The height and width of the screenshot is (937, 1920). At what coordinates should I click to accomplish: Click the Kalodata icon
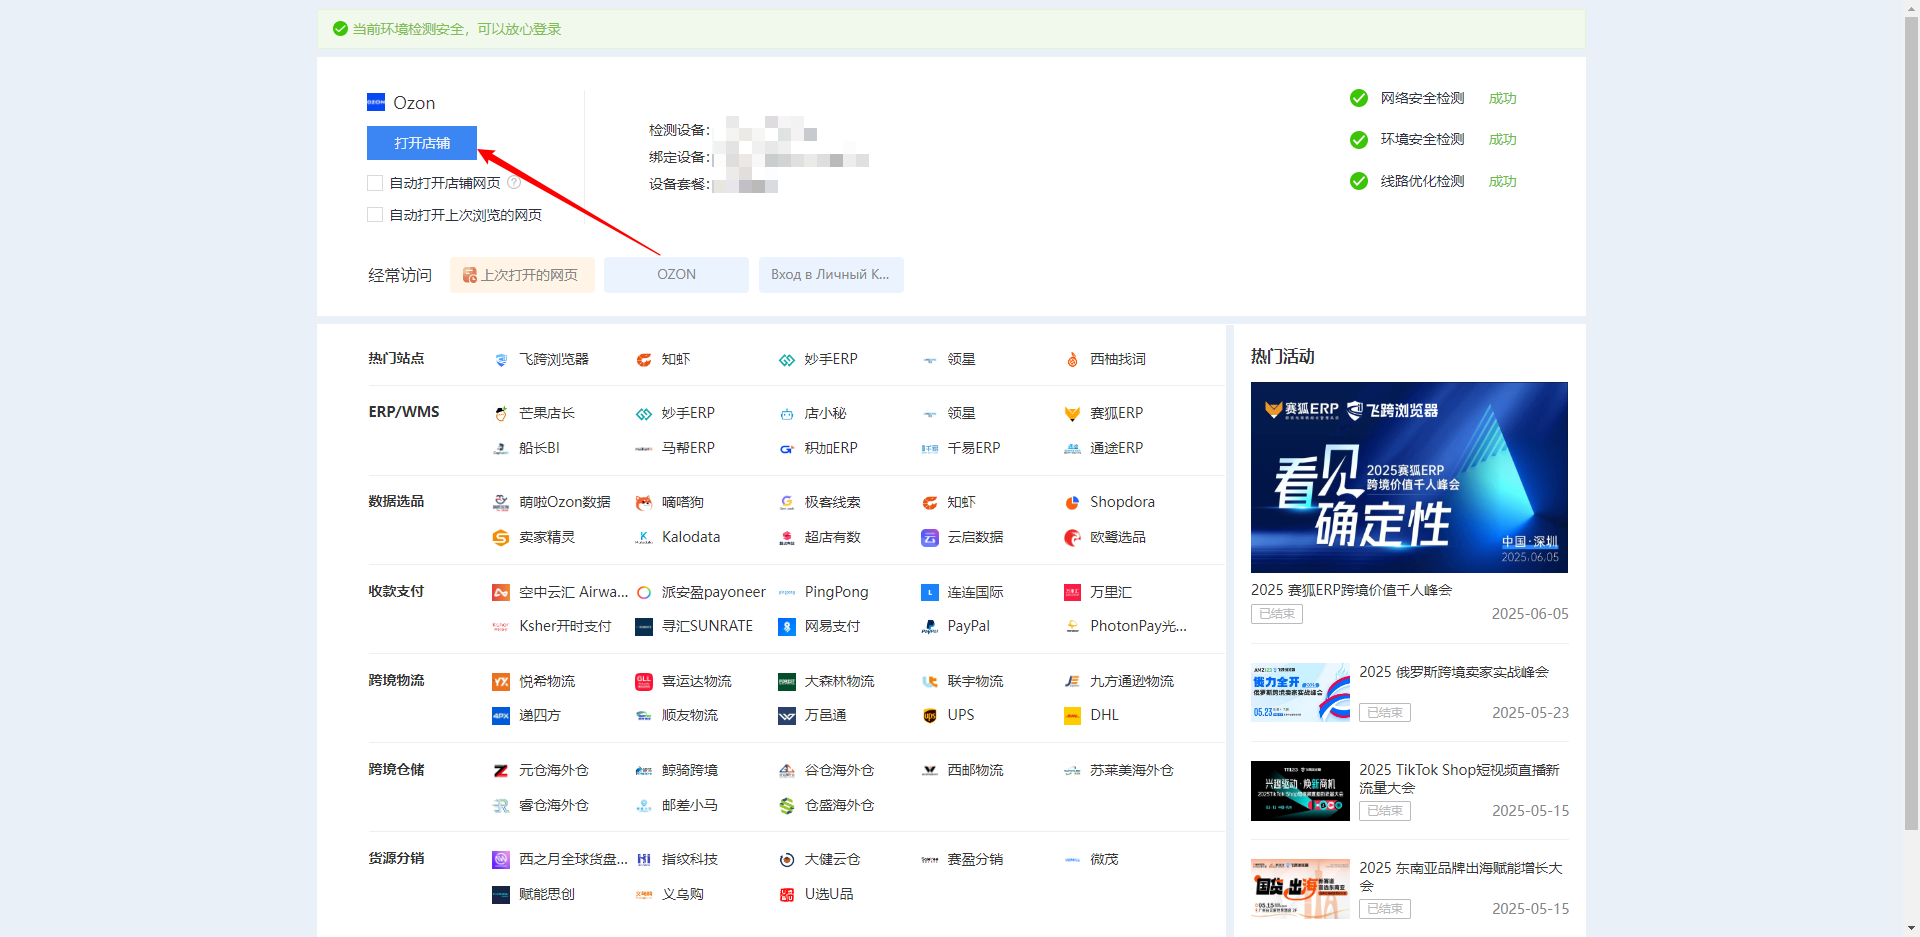tap(644, 538)
